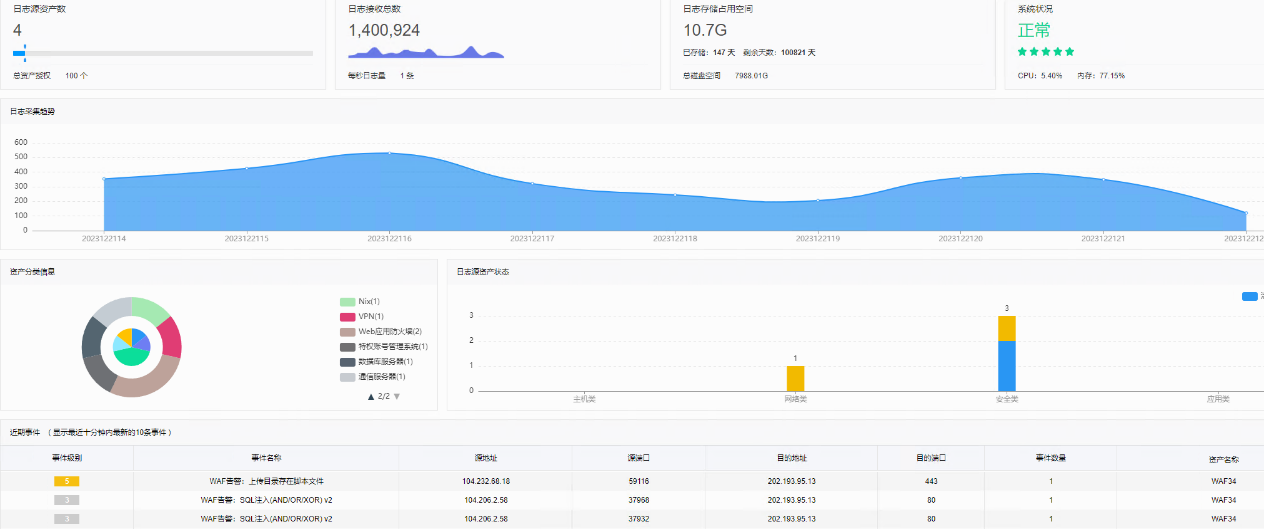Screen dimensions: 1264x529
Task: Click the center of the asset donut chart
Action: [131, 346]
